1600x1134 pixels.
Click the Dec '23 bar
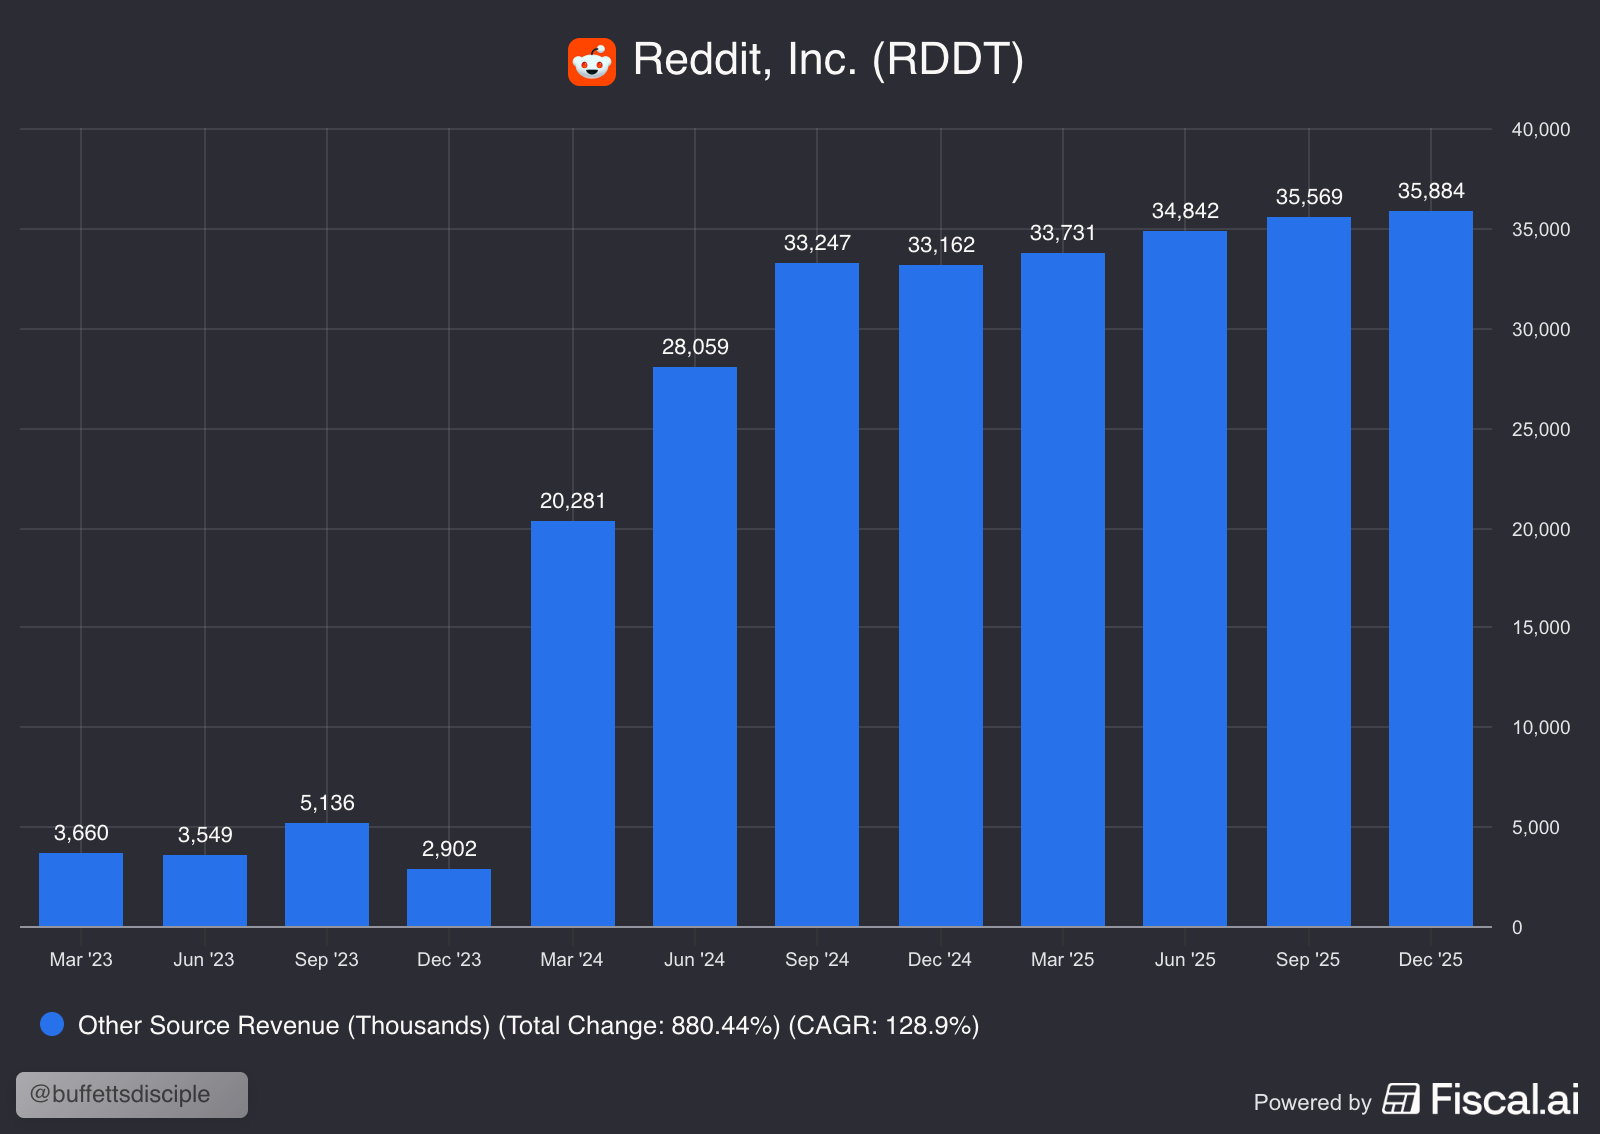coord(449,898)
